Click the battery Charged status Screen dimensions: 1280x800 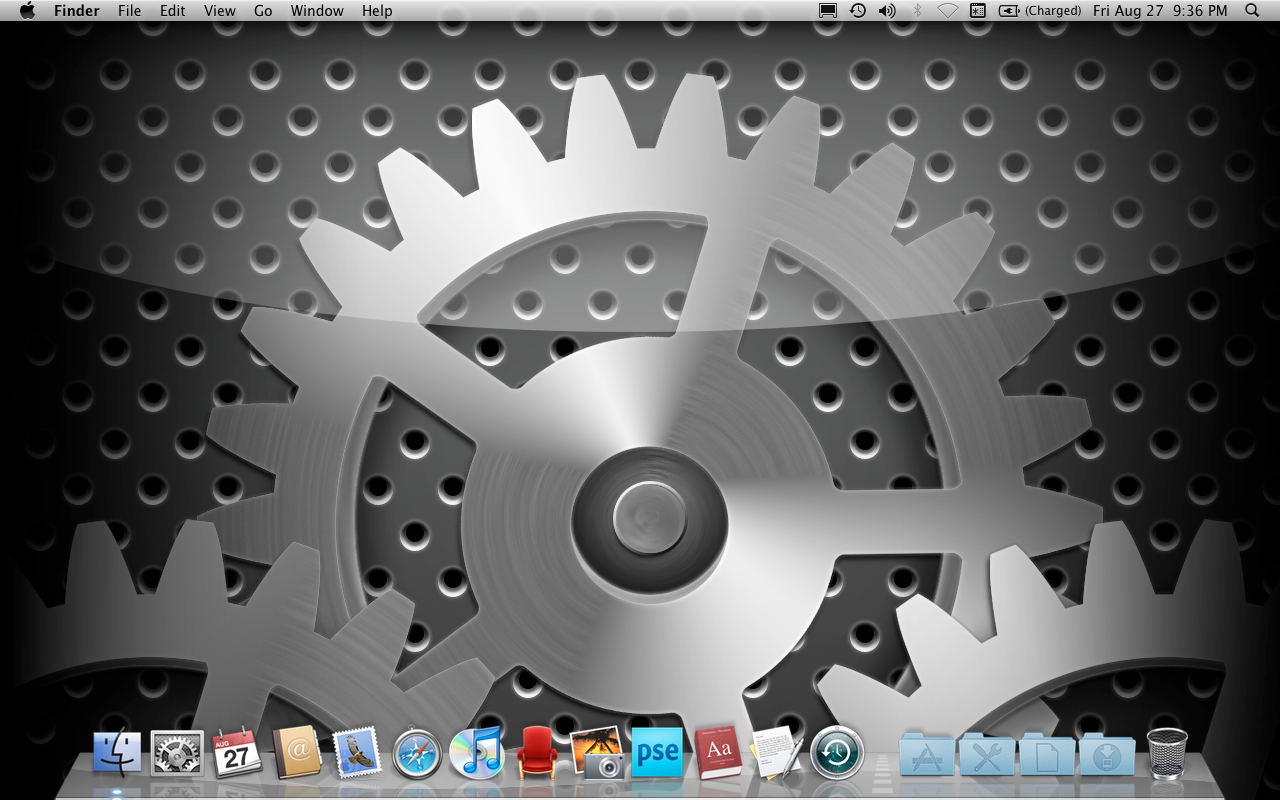[1040, 11]
